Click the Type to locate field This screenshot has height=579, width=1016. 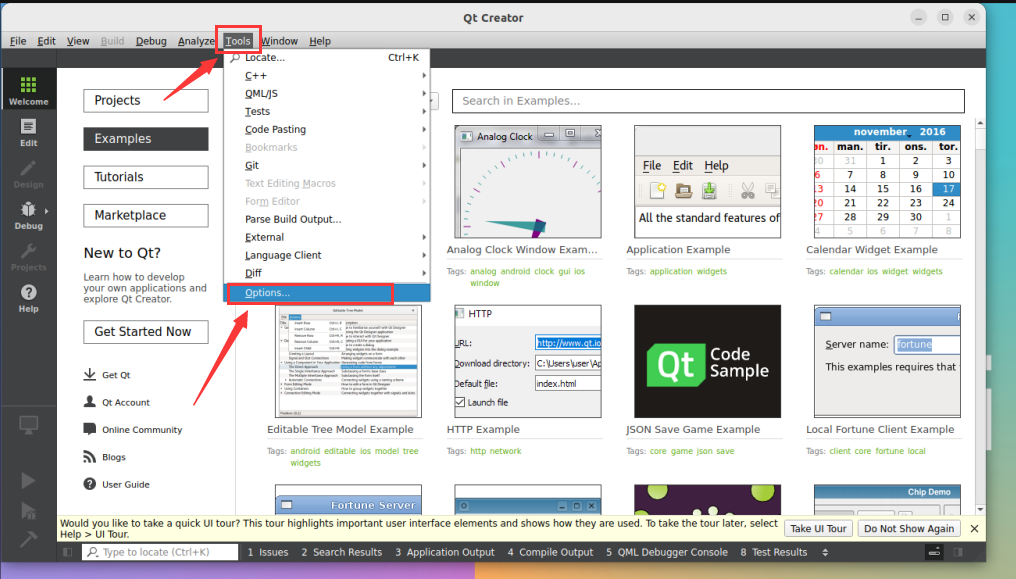[x=160, y=552]
